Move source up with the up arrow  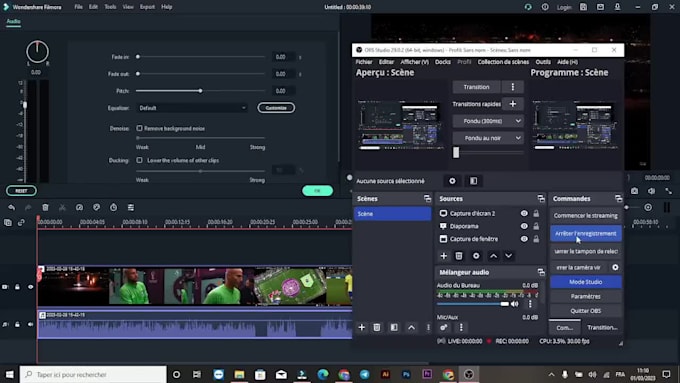(x=493, y=256)
